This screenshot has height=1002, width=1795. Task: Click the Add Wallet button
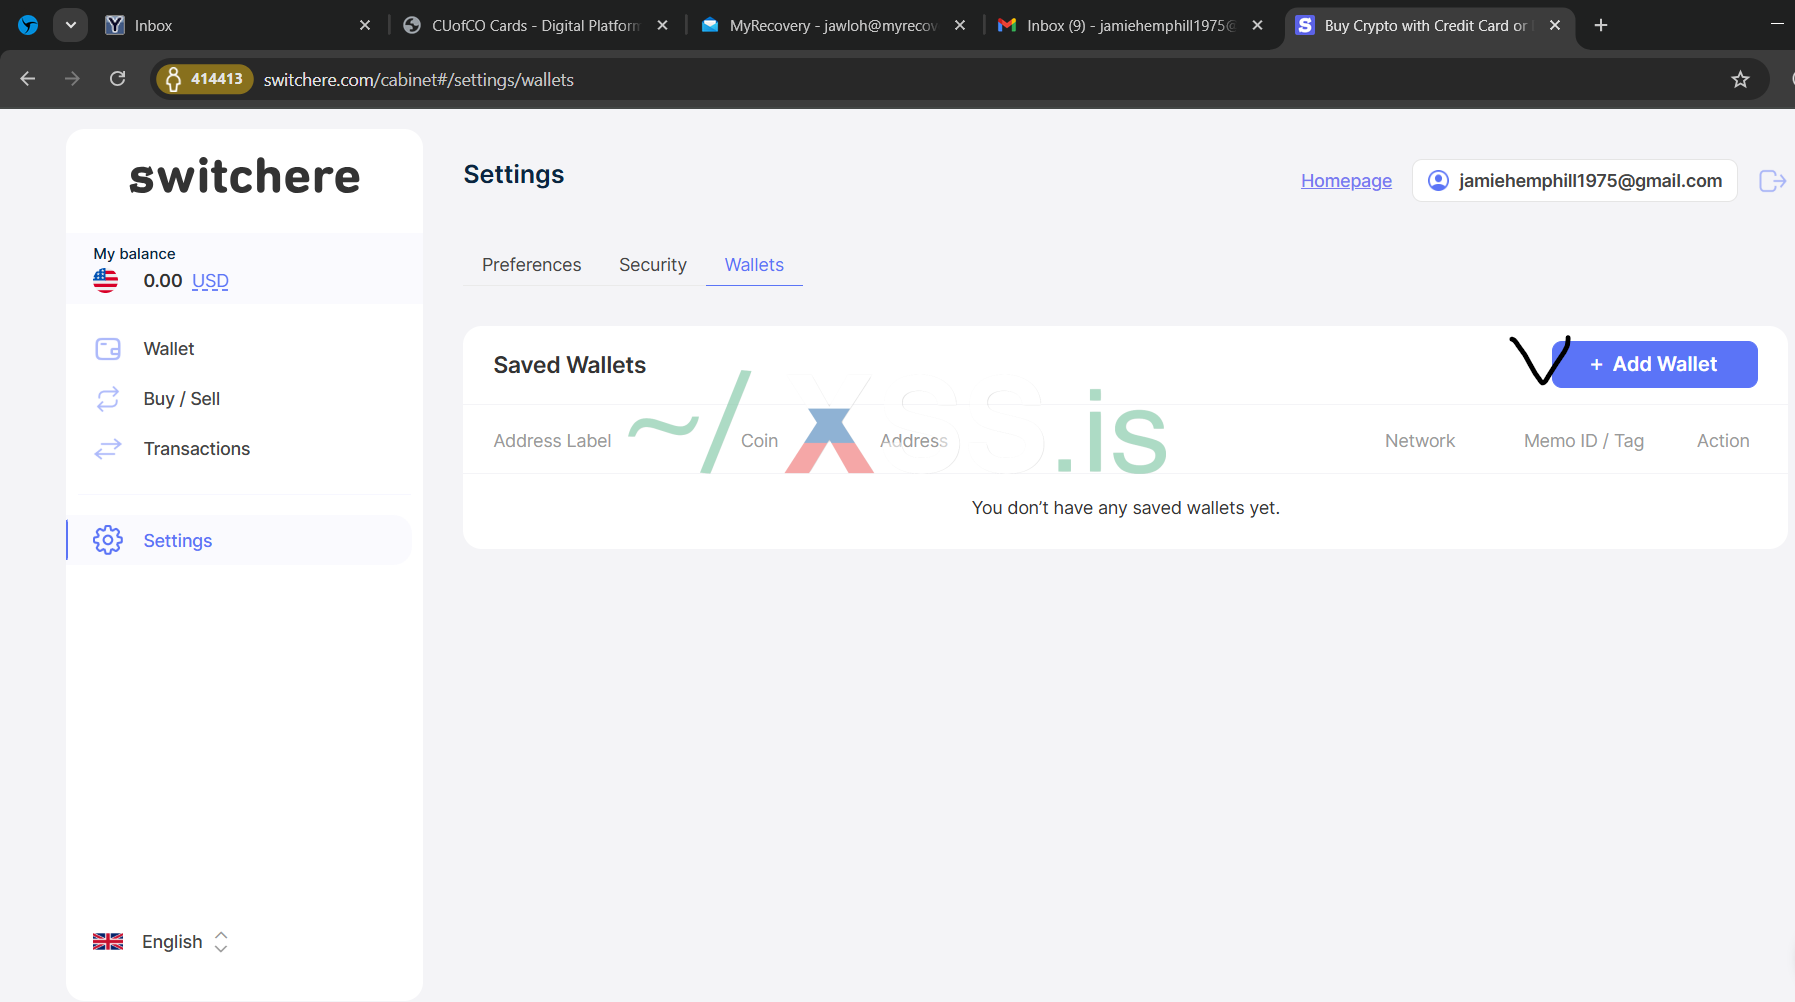1655,364
